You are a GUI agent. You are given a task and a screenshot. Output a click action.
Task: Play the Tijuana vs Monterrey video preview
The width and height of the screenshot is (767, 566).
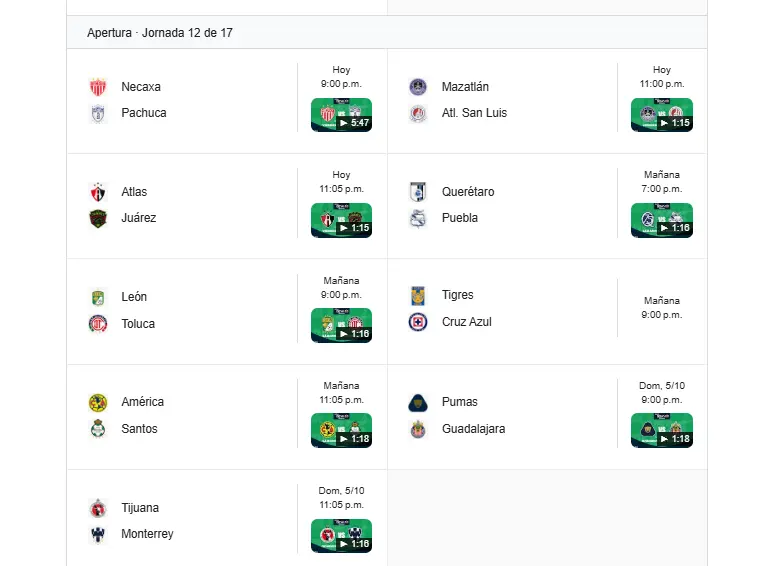coord(341,535)
